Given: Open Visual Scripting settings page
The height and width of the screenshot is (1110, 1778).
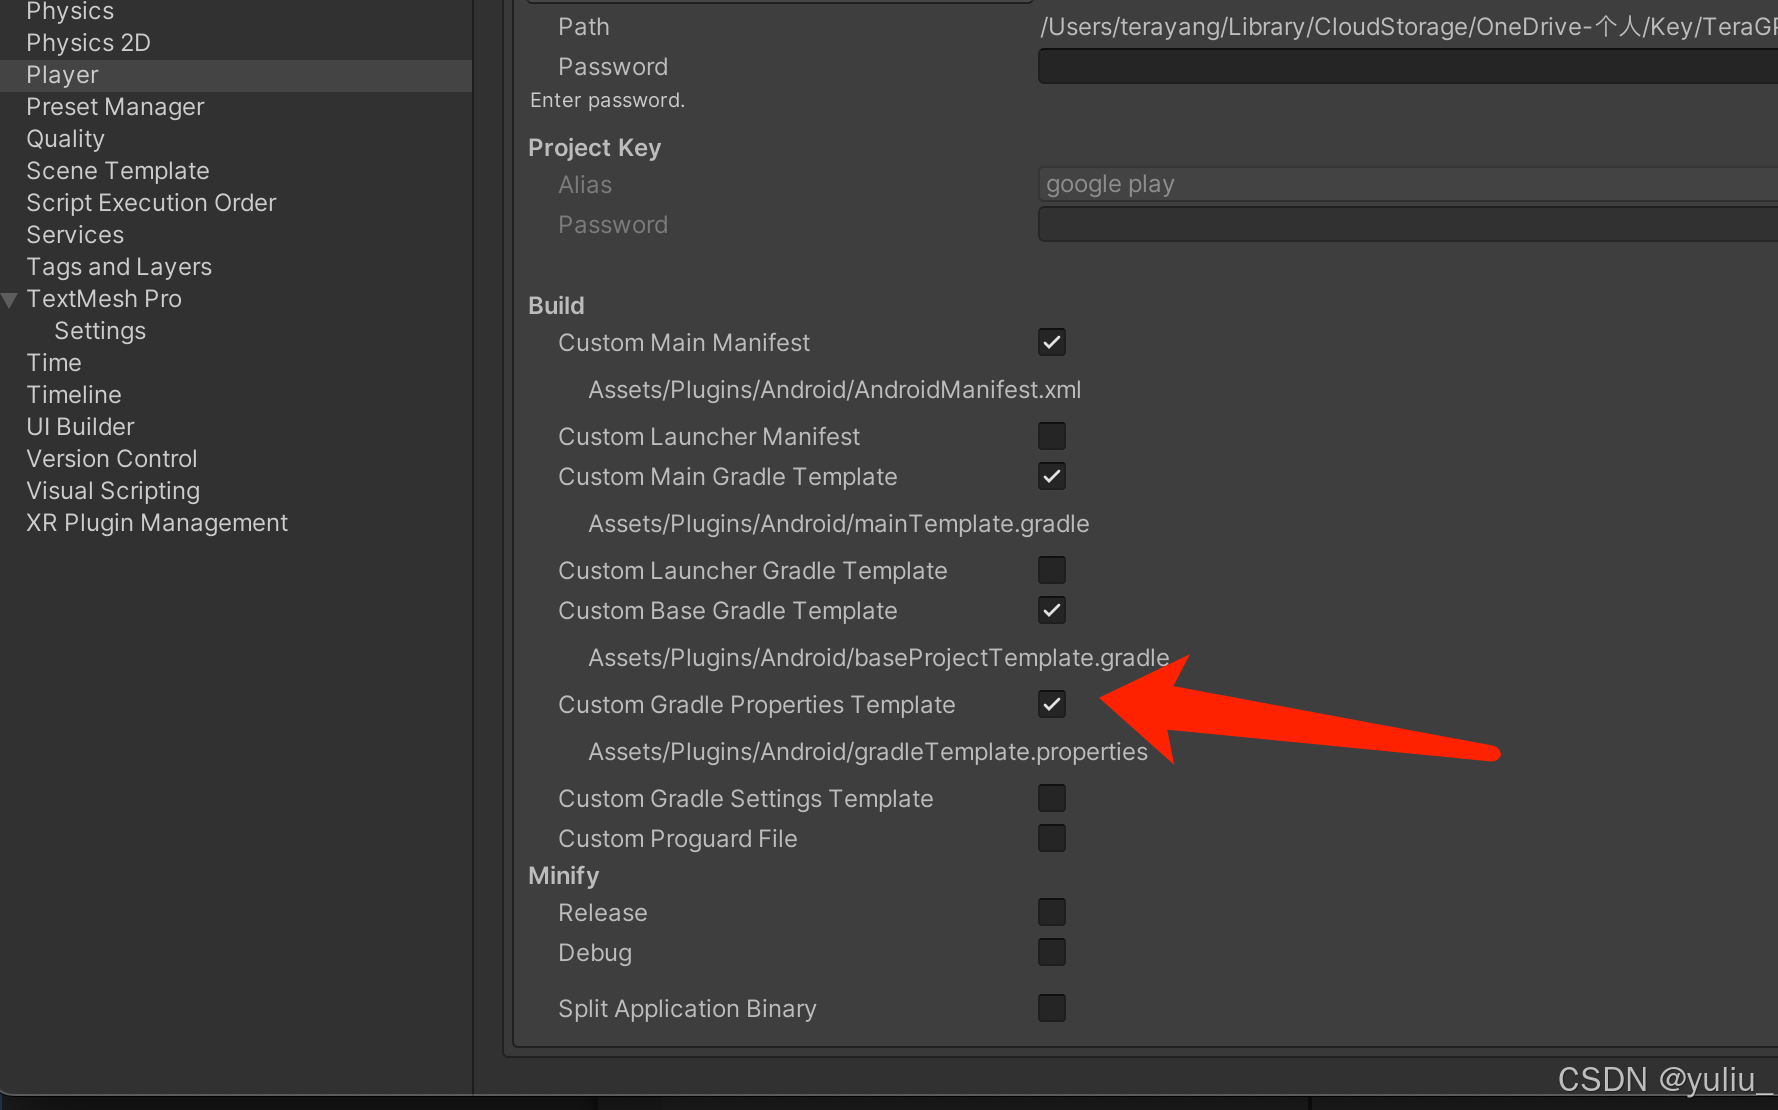Looking at the screenshot, I should tap(113, 490).
